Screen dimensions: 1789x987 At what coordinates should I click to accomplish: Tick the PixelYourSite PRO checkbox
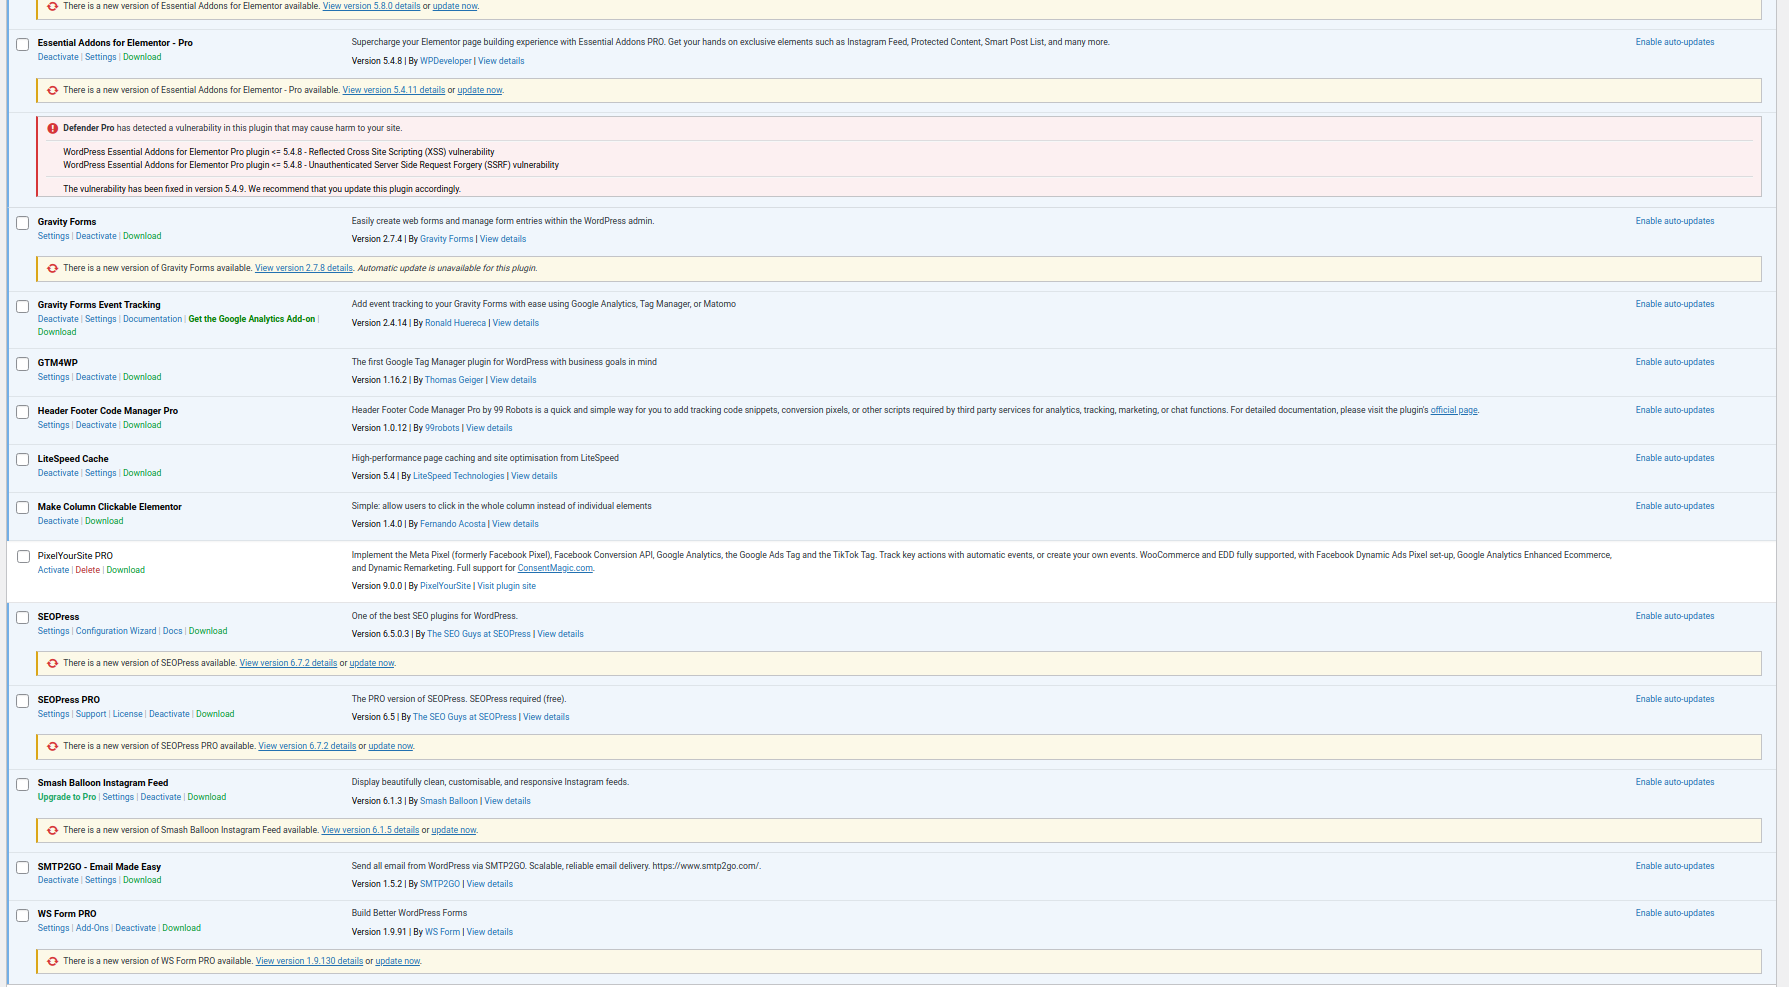click(23, 557)
